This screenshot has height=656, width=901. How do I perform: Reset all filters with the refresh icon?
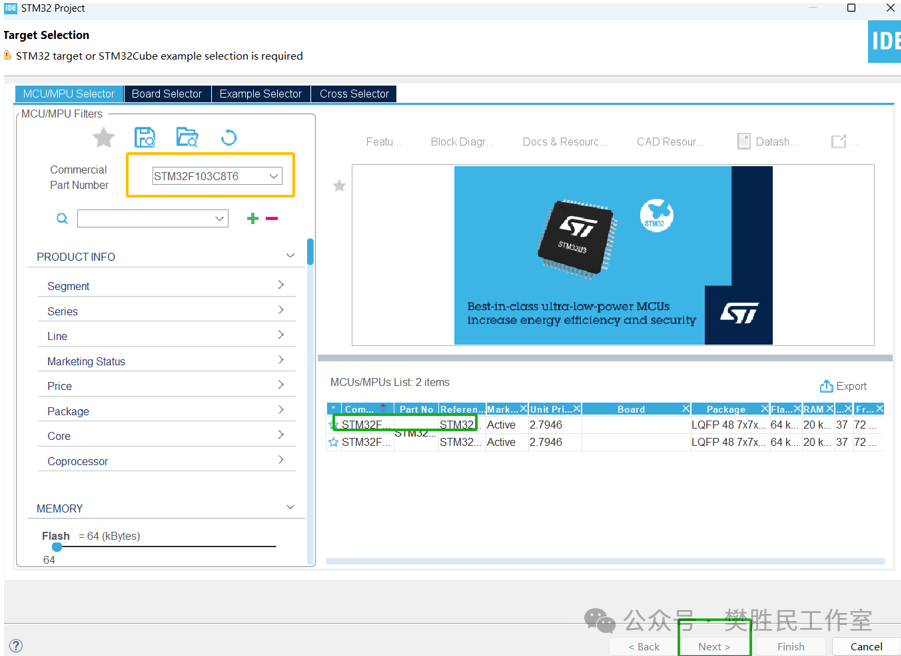(229, 138)
